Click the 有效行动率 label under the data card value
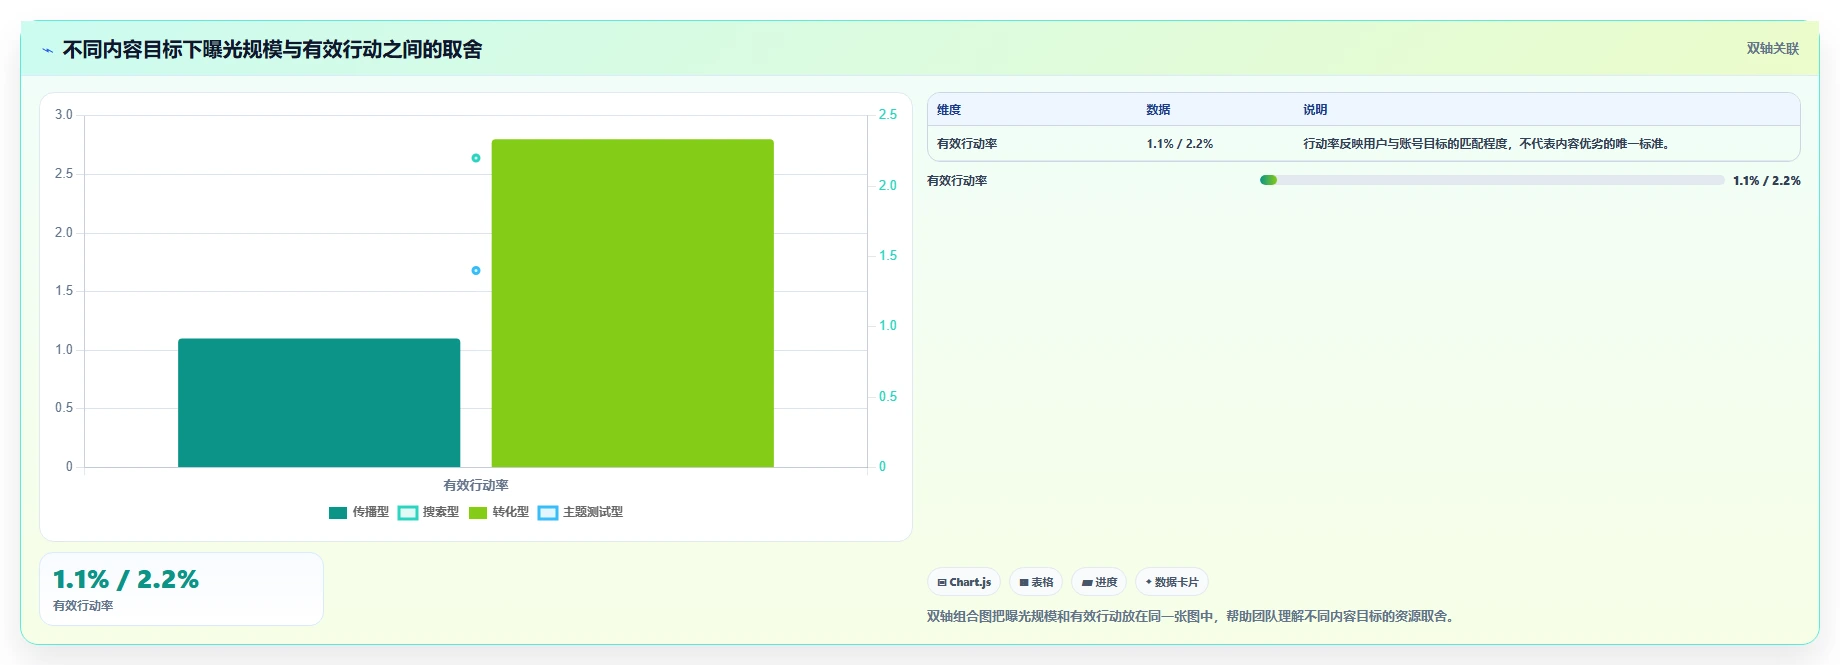This screenshot has height=665, width=1840. tap(83, 606)
